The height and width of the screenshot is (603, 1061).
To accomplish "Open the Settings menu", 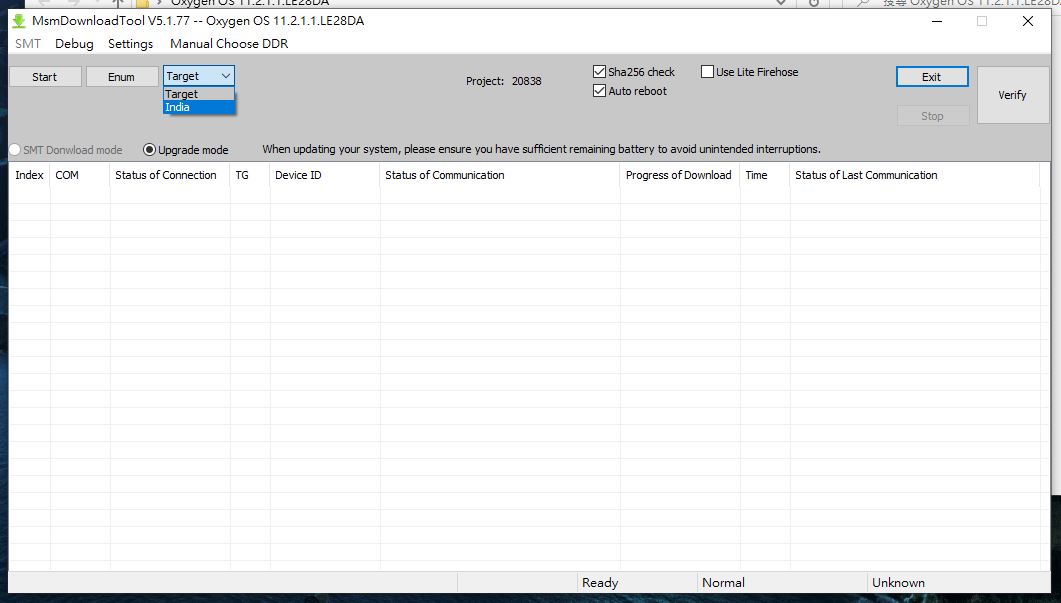I will click(x=131, y=44).
